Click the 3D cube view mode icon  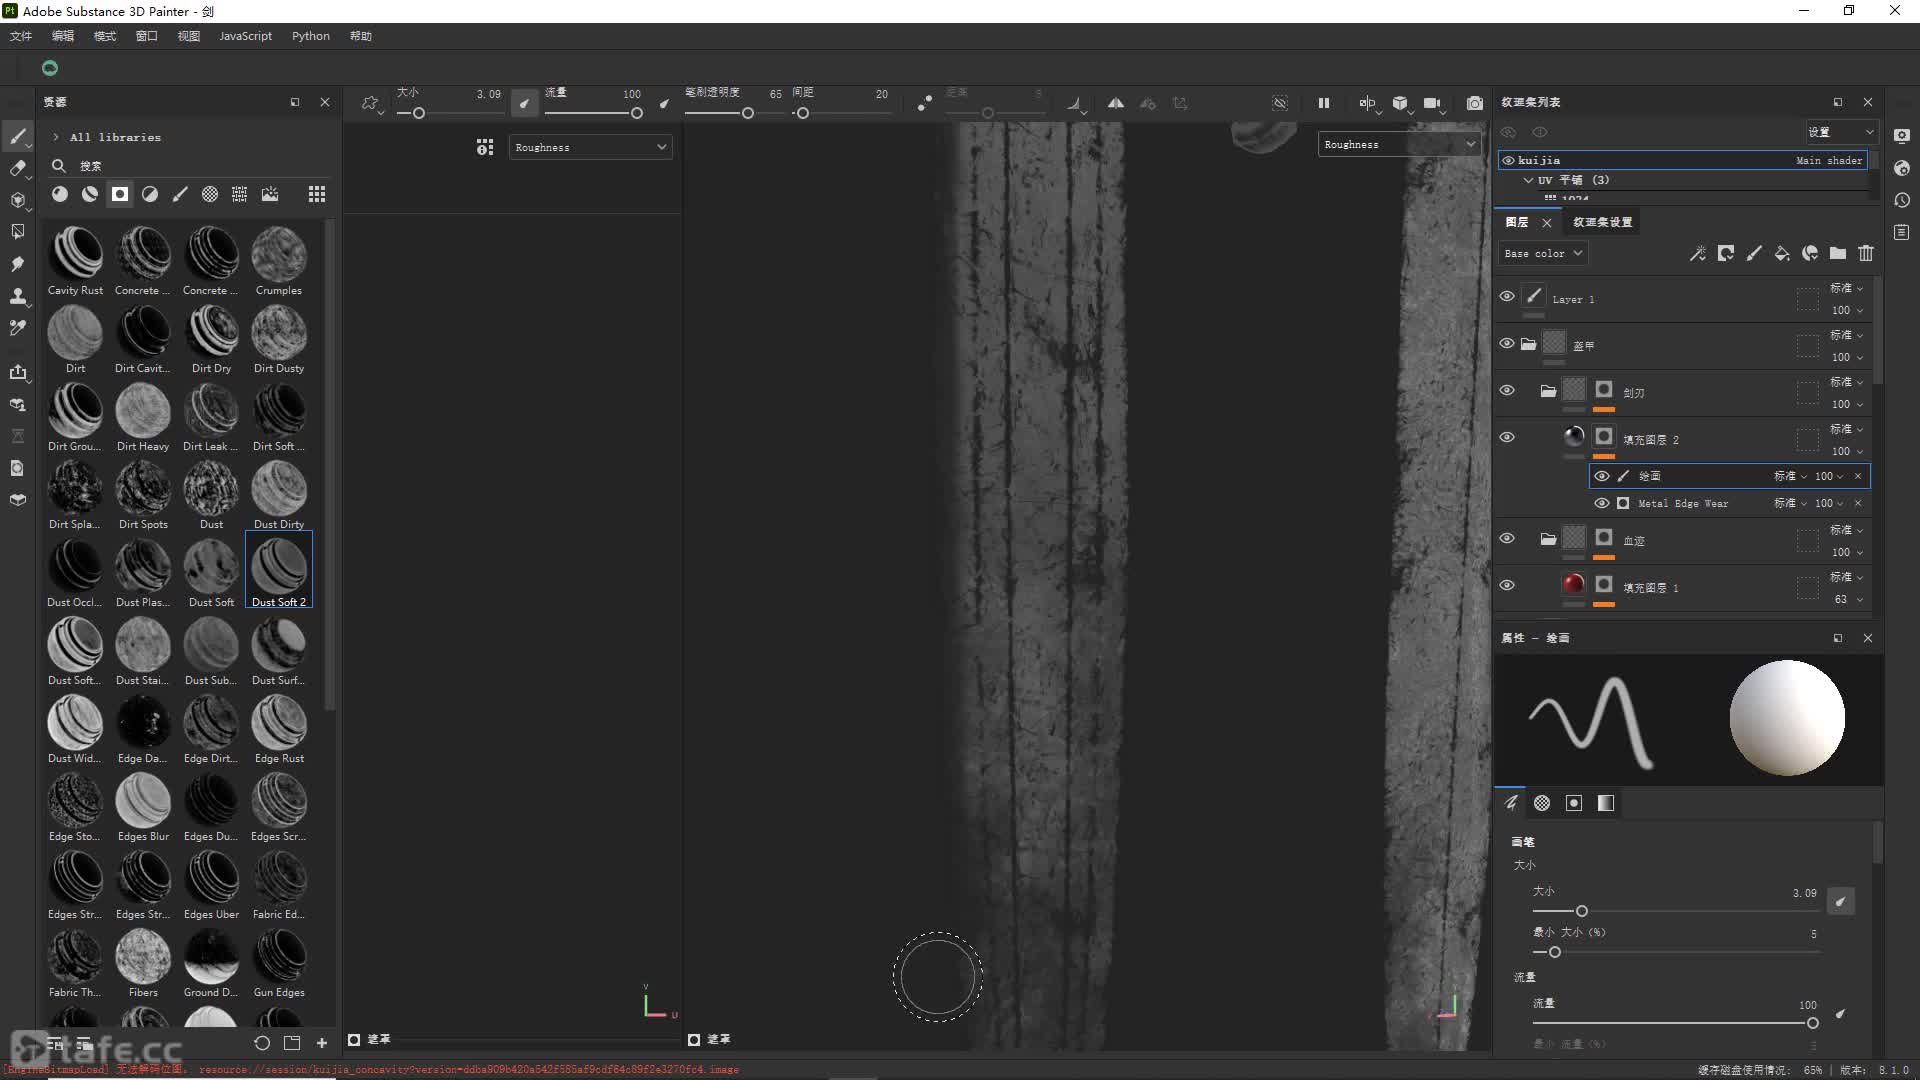point(1400,103)
